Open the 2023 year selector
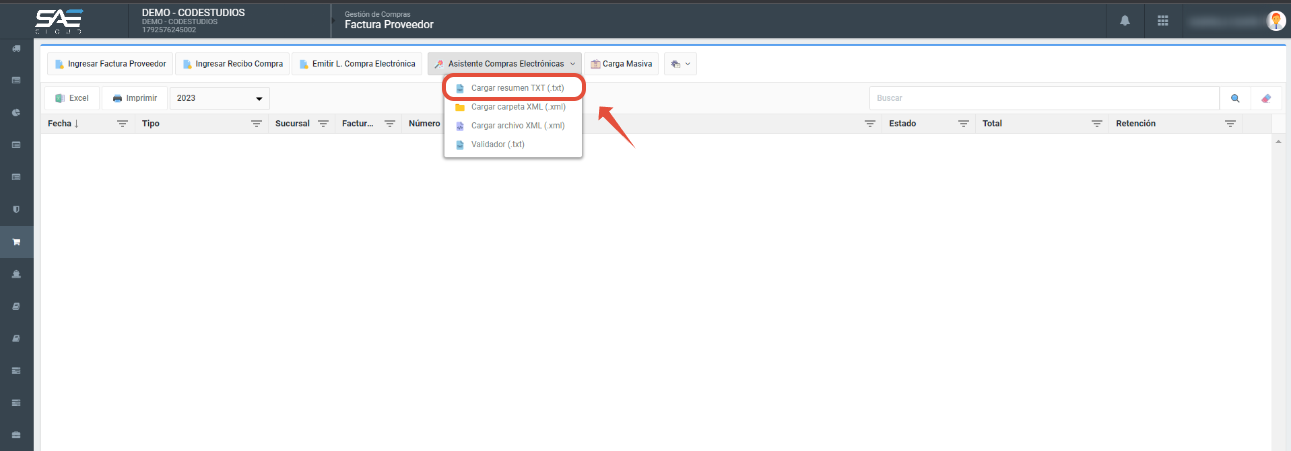This screenshot has height=451, width=1291. (x=220, y=98)
